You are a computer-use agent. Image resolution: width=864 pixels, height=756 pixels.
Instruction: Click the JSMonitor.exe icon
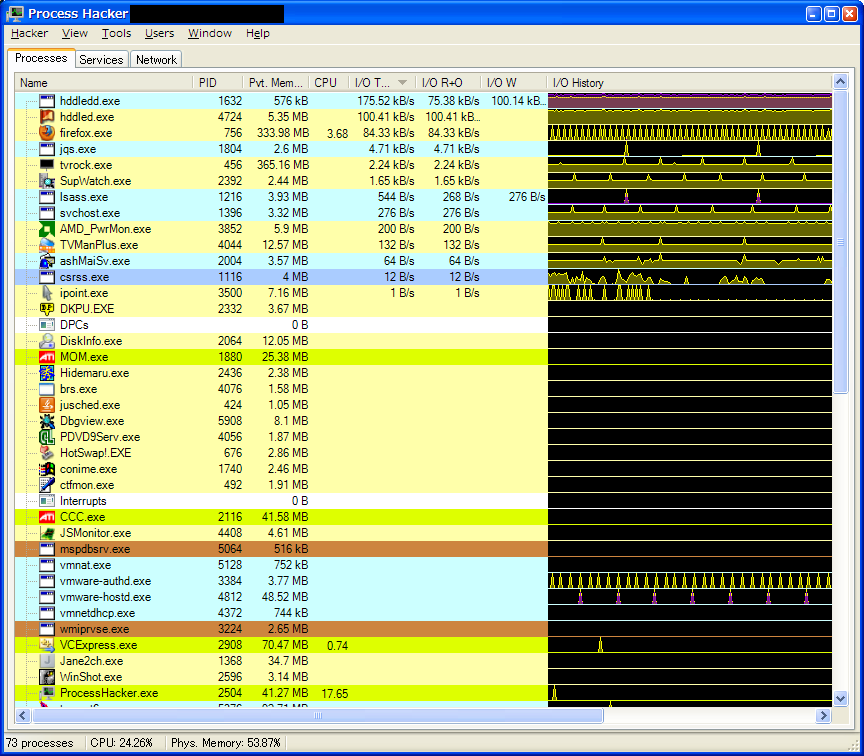[x=47, y=533]
